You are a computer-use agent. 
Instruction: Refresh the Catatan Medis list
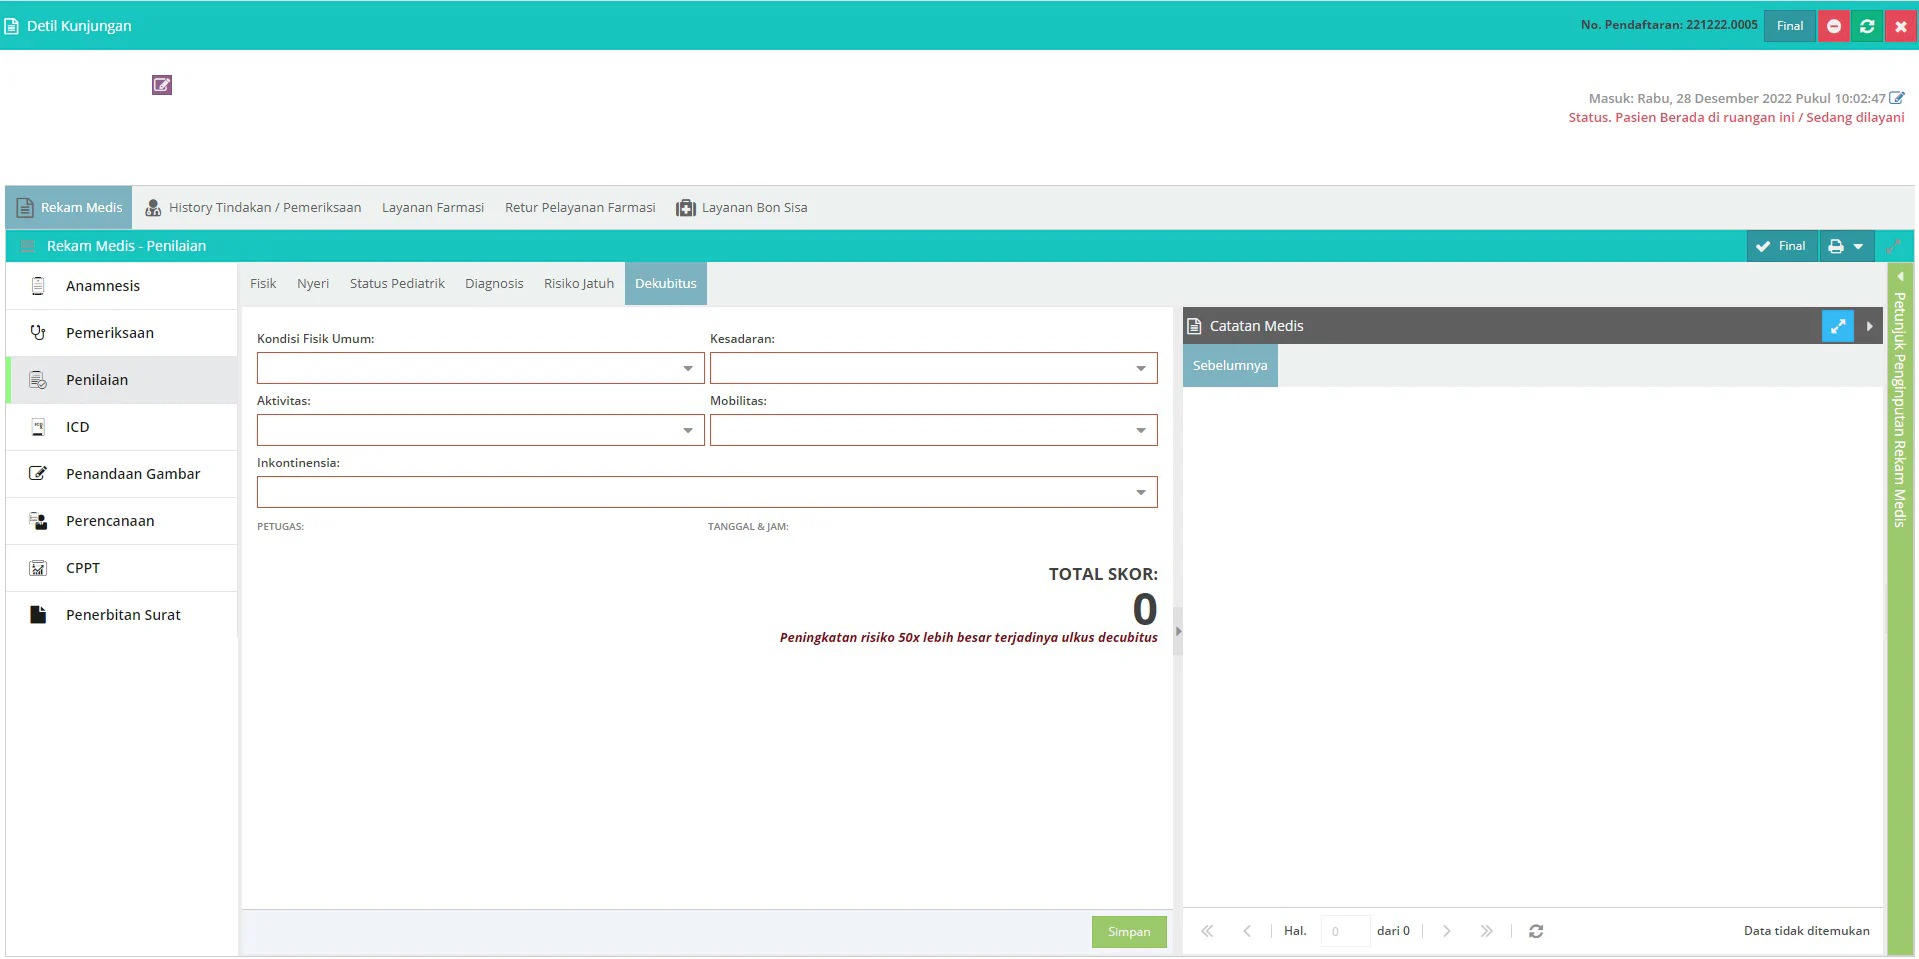point(1536,931)
